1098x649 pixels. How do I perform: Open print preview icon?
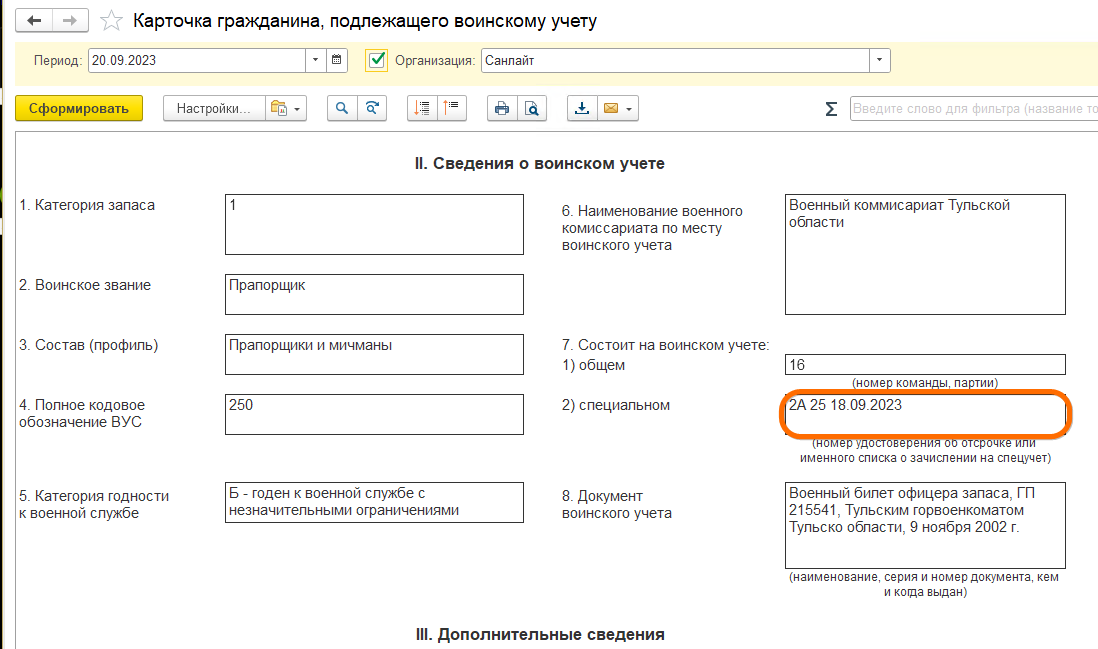[x=532, y=109]
